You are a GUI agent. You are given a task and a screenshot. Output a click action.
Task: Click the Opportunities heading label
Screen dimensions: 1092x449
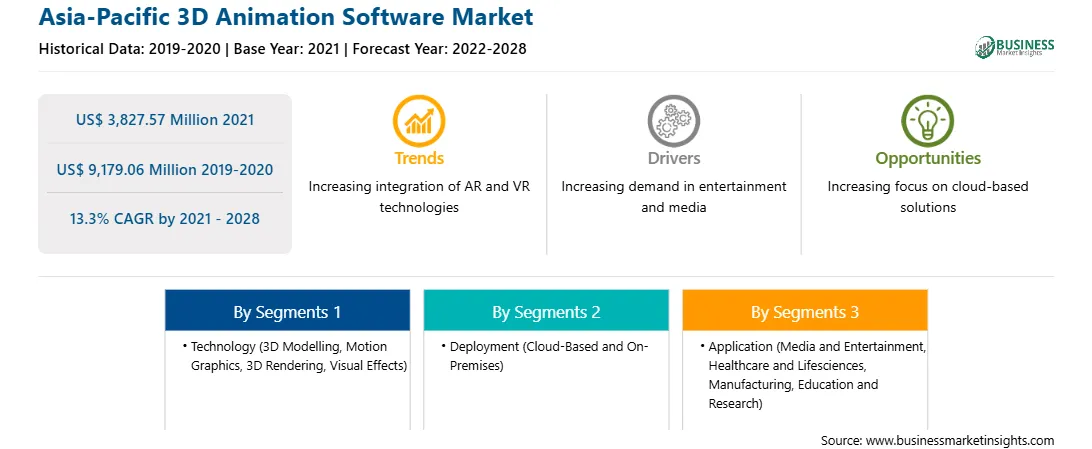tap(928, 159)
